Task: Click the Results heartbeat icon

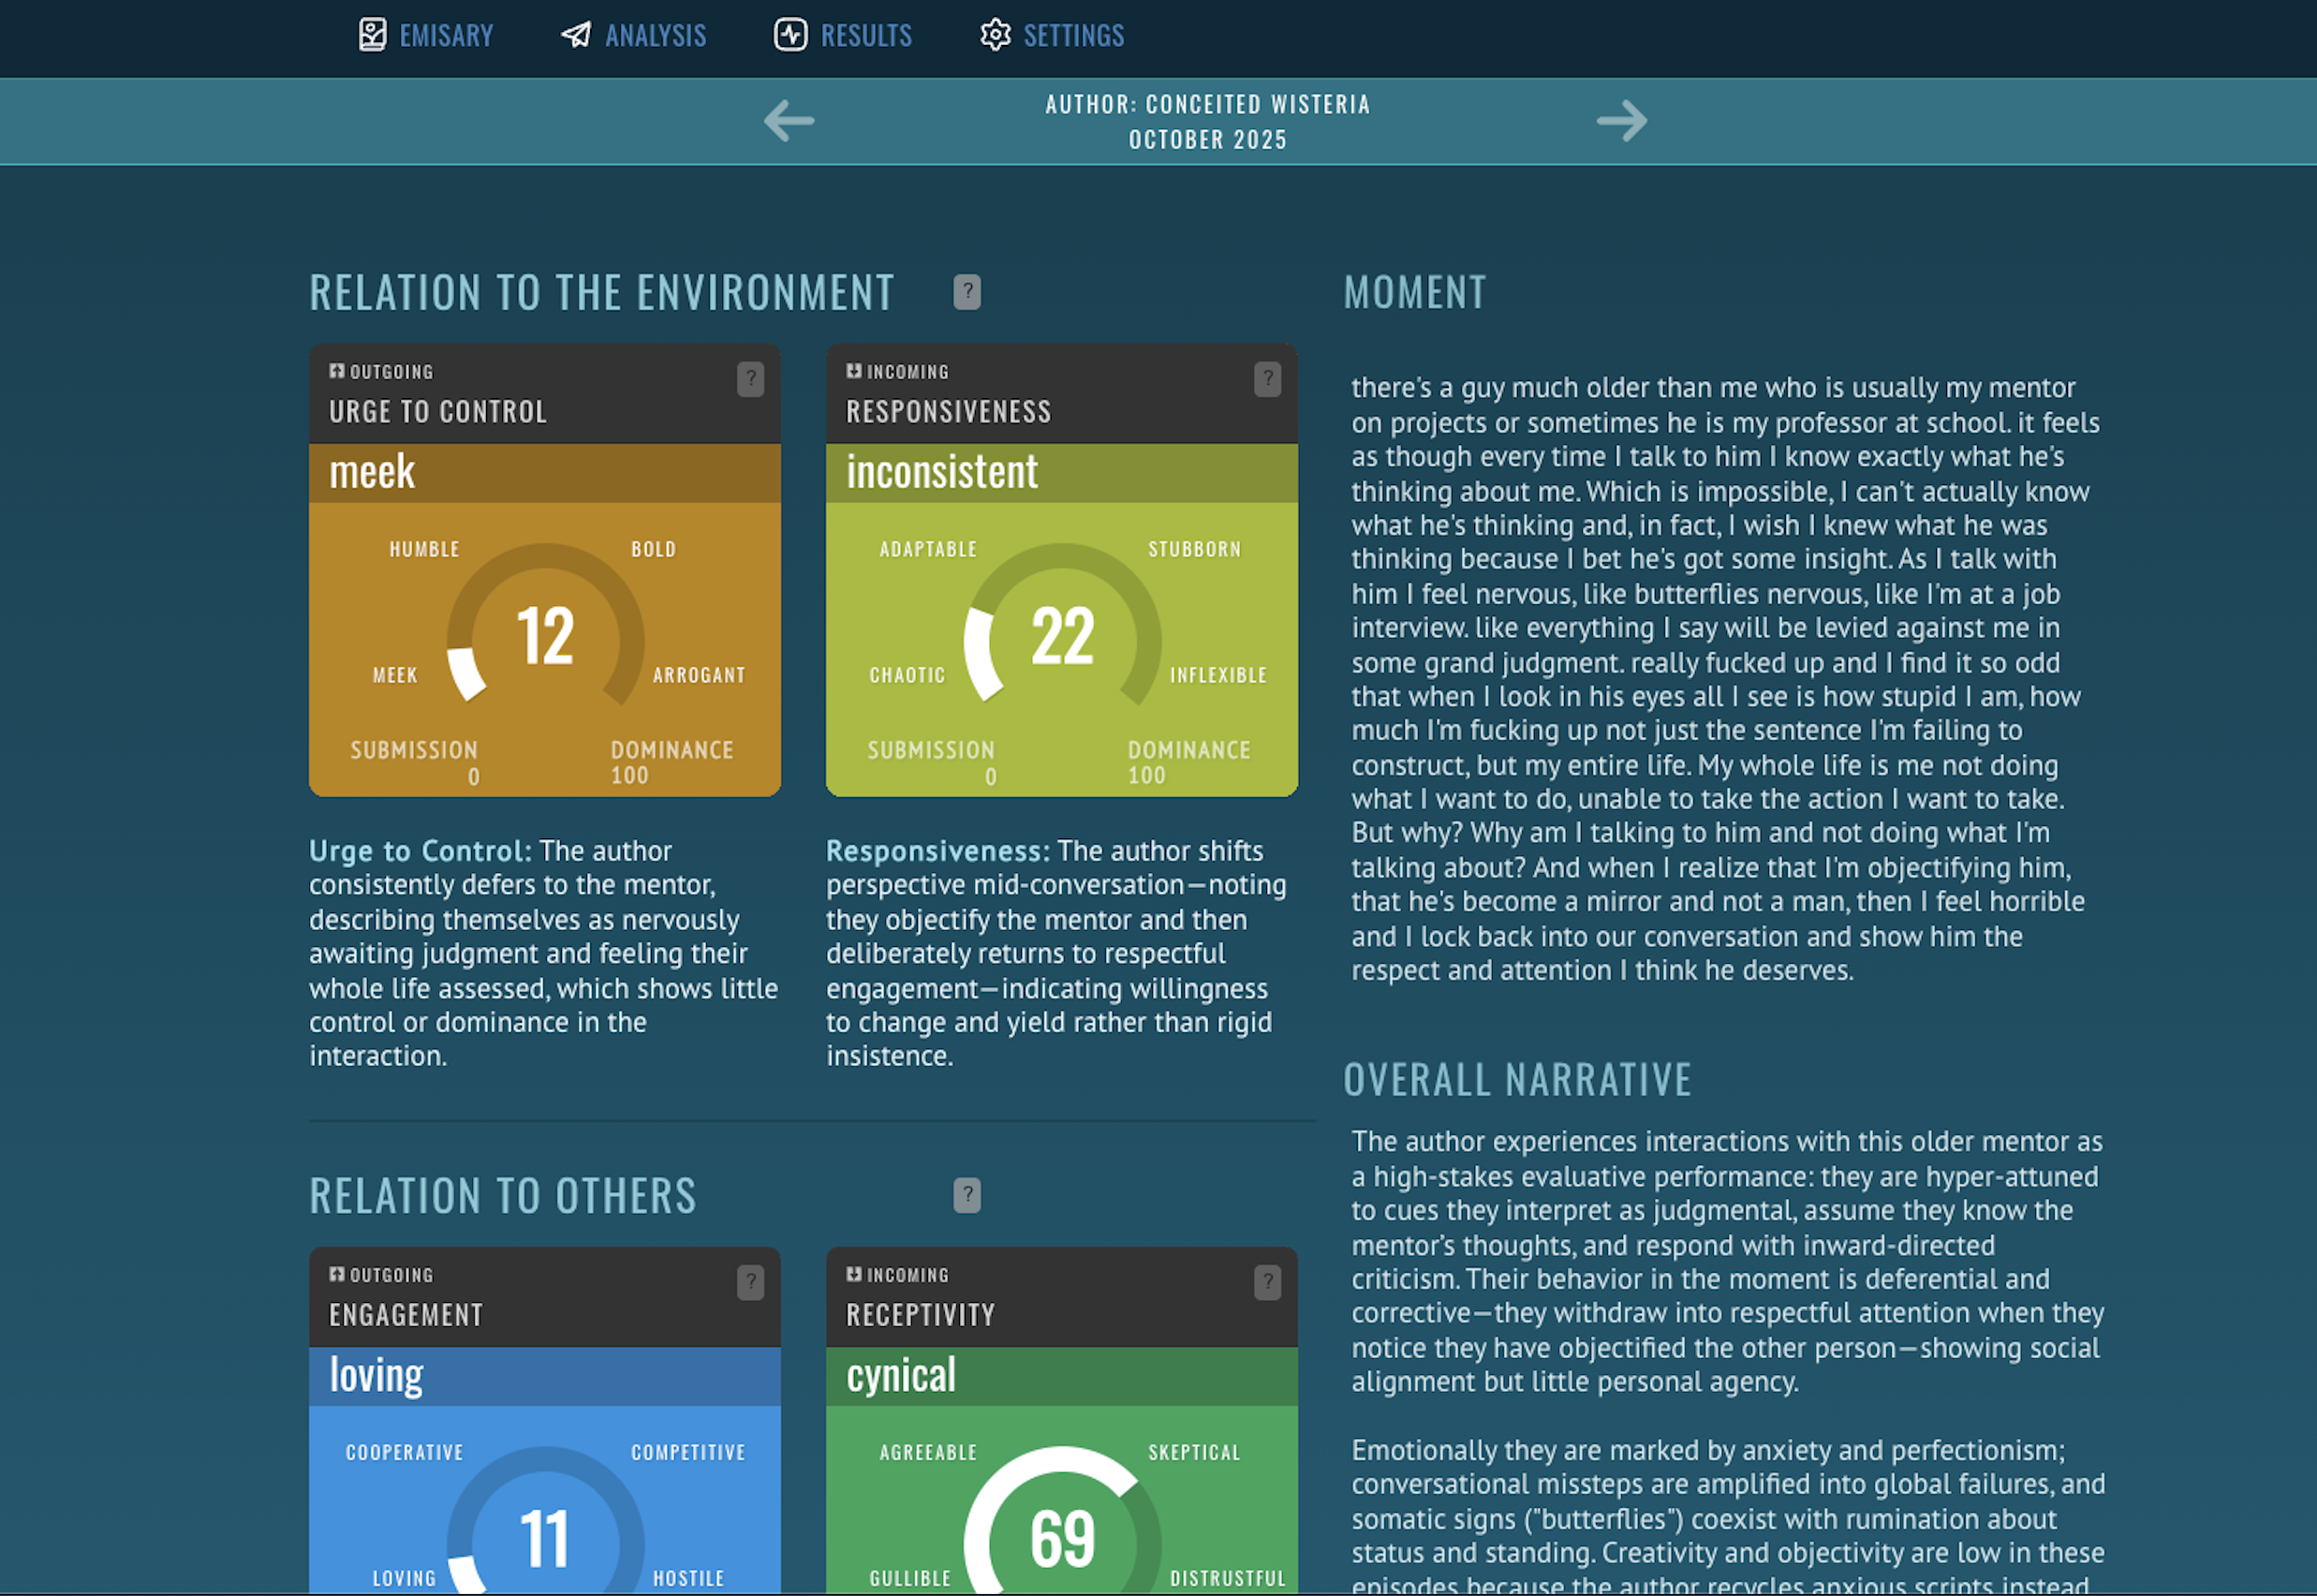Action: 790,35
